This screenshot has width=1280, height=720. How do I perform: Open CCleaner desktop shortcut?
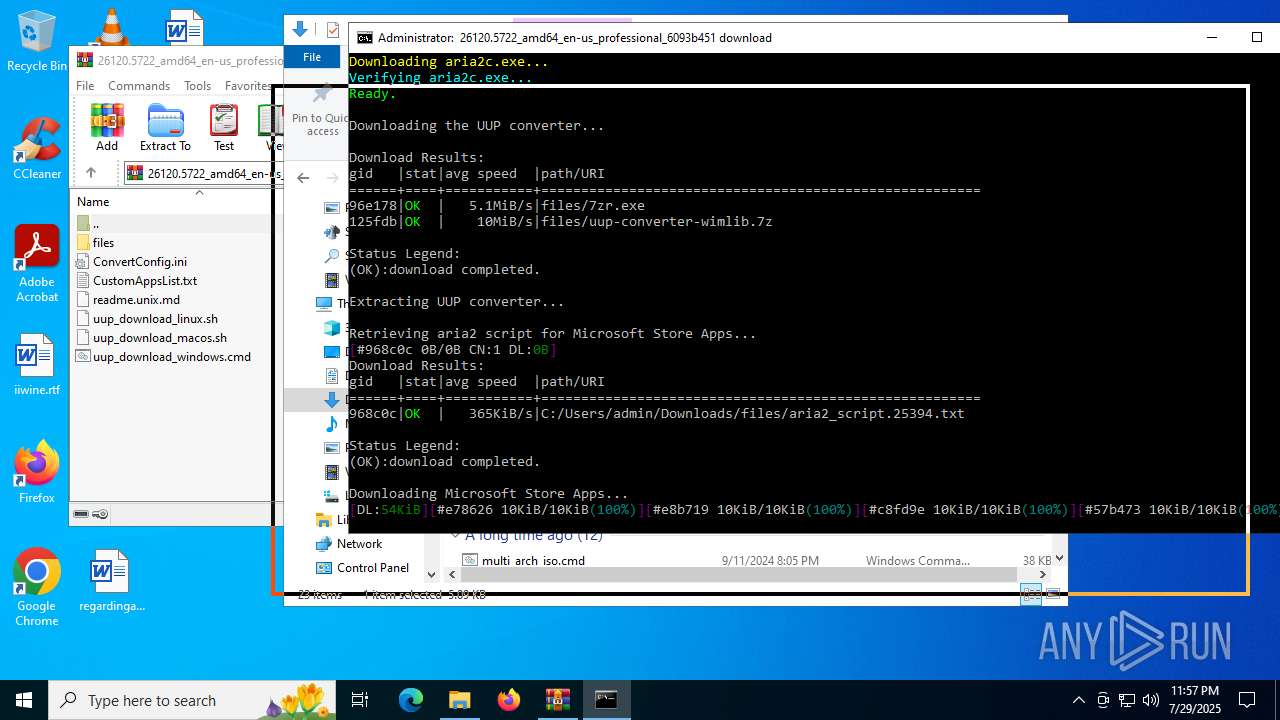(x=37, y=148)
